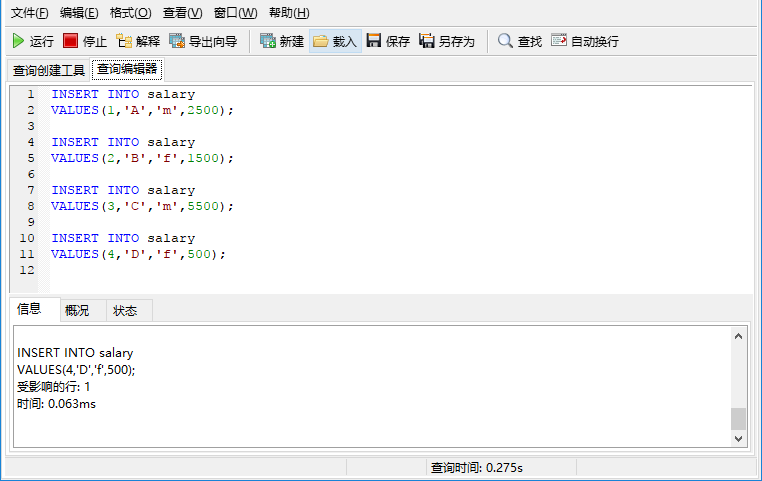Open the 文件(F) menu
This screenshot has height=481, width=762.
[x=30, y=13]
